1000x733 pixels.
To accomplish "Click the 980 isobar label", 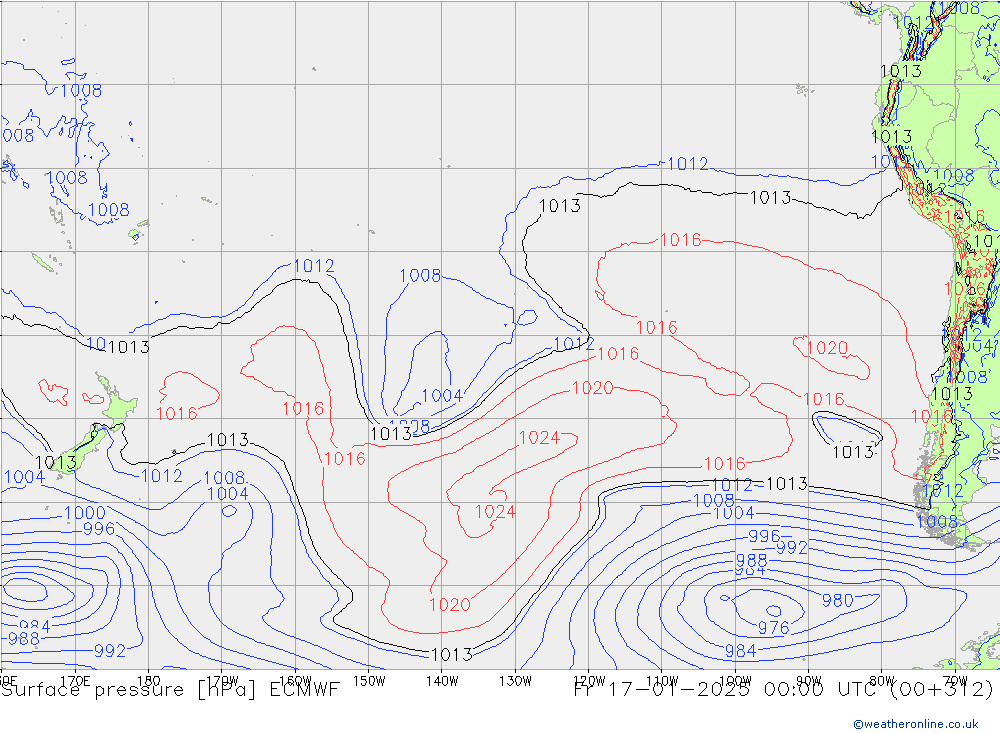I will [x=837, y=600].
